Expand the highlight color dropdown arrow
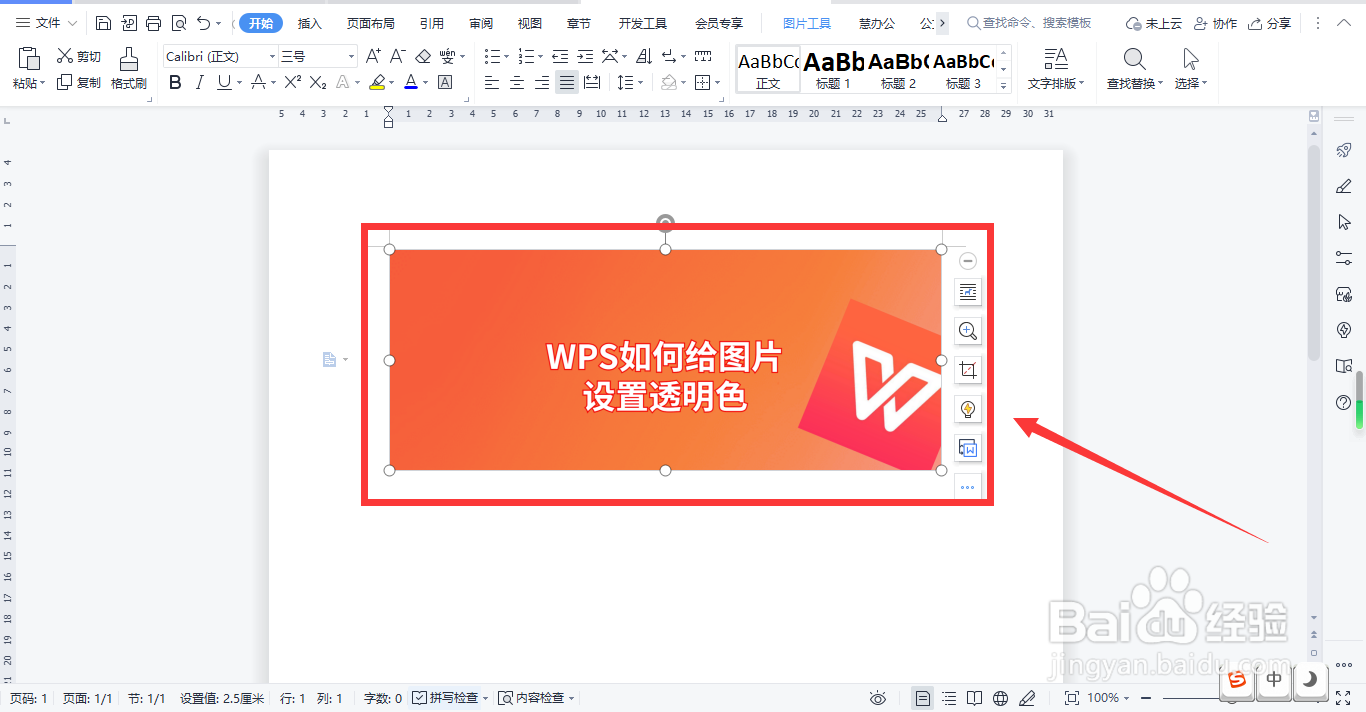1366x712 pixels. coord(391,82)
